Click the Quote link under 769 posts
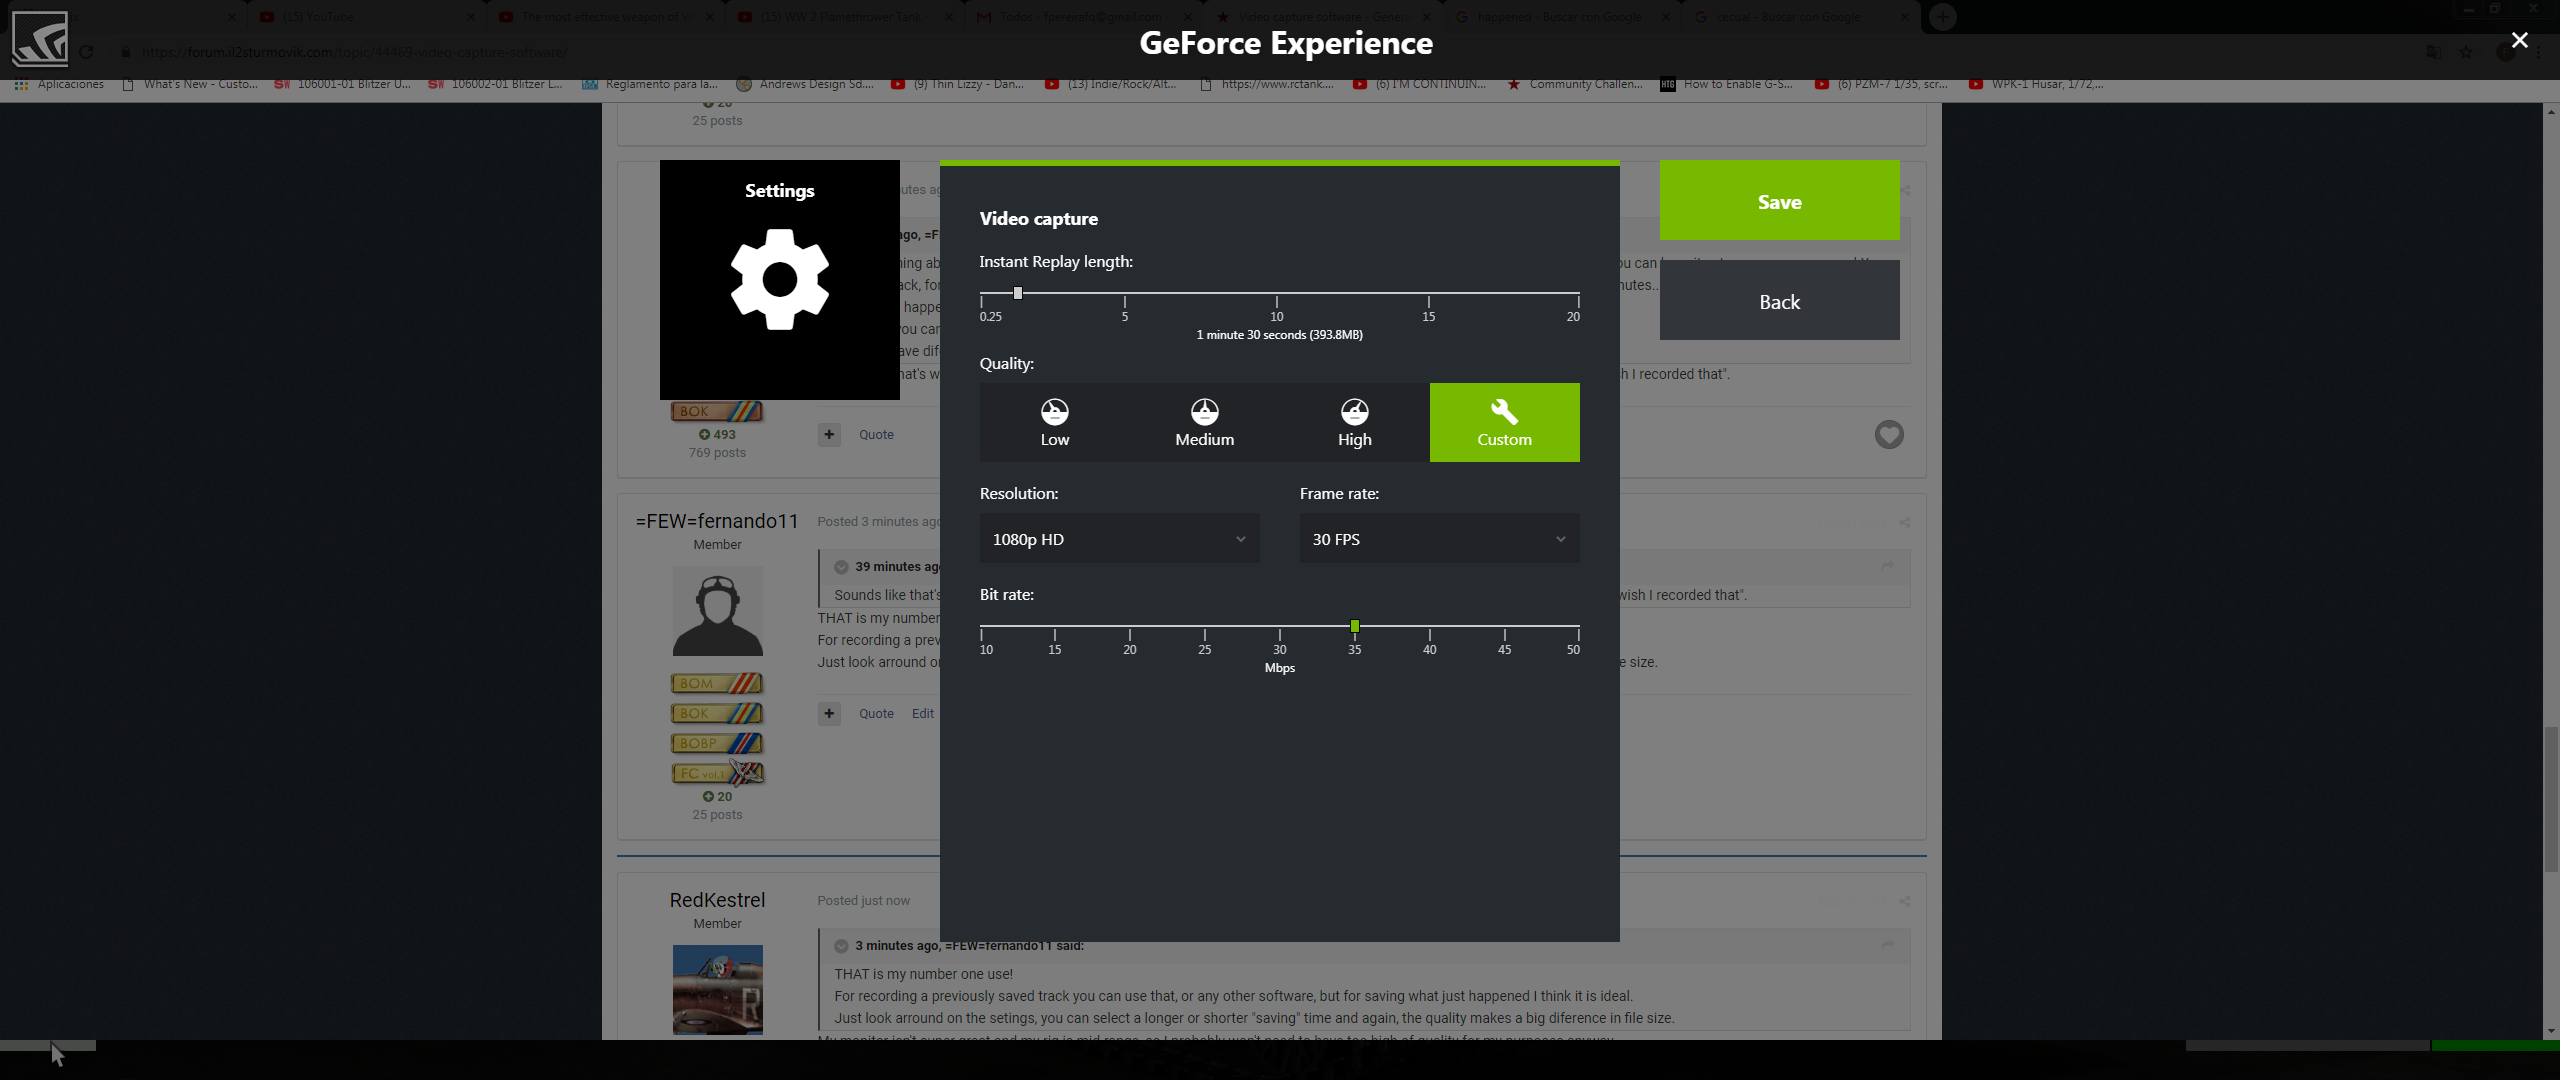The image size is (2560, 1080). [x=876, y=434]
